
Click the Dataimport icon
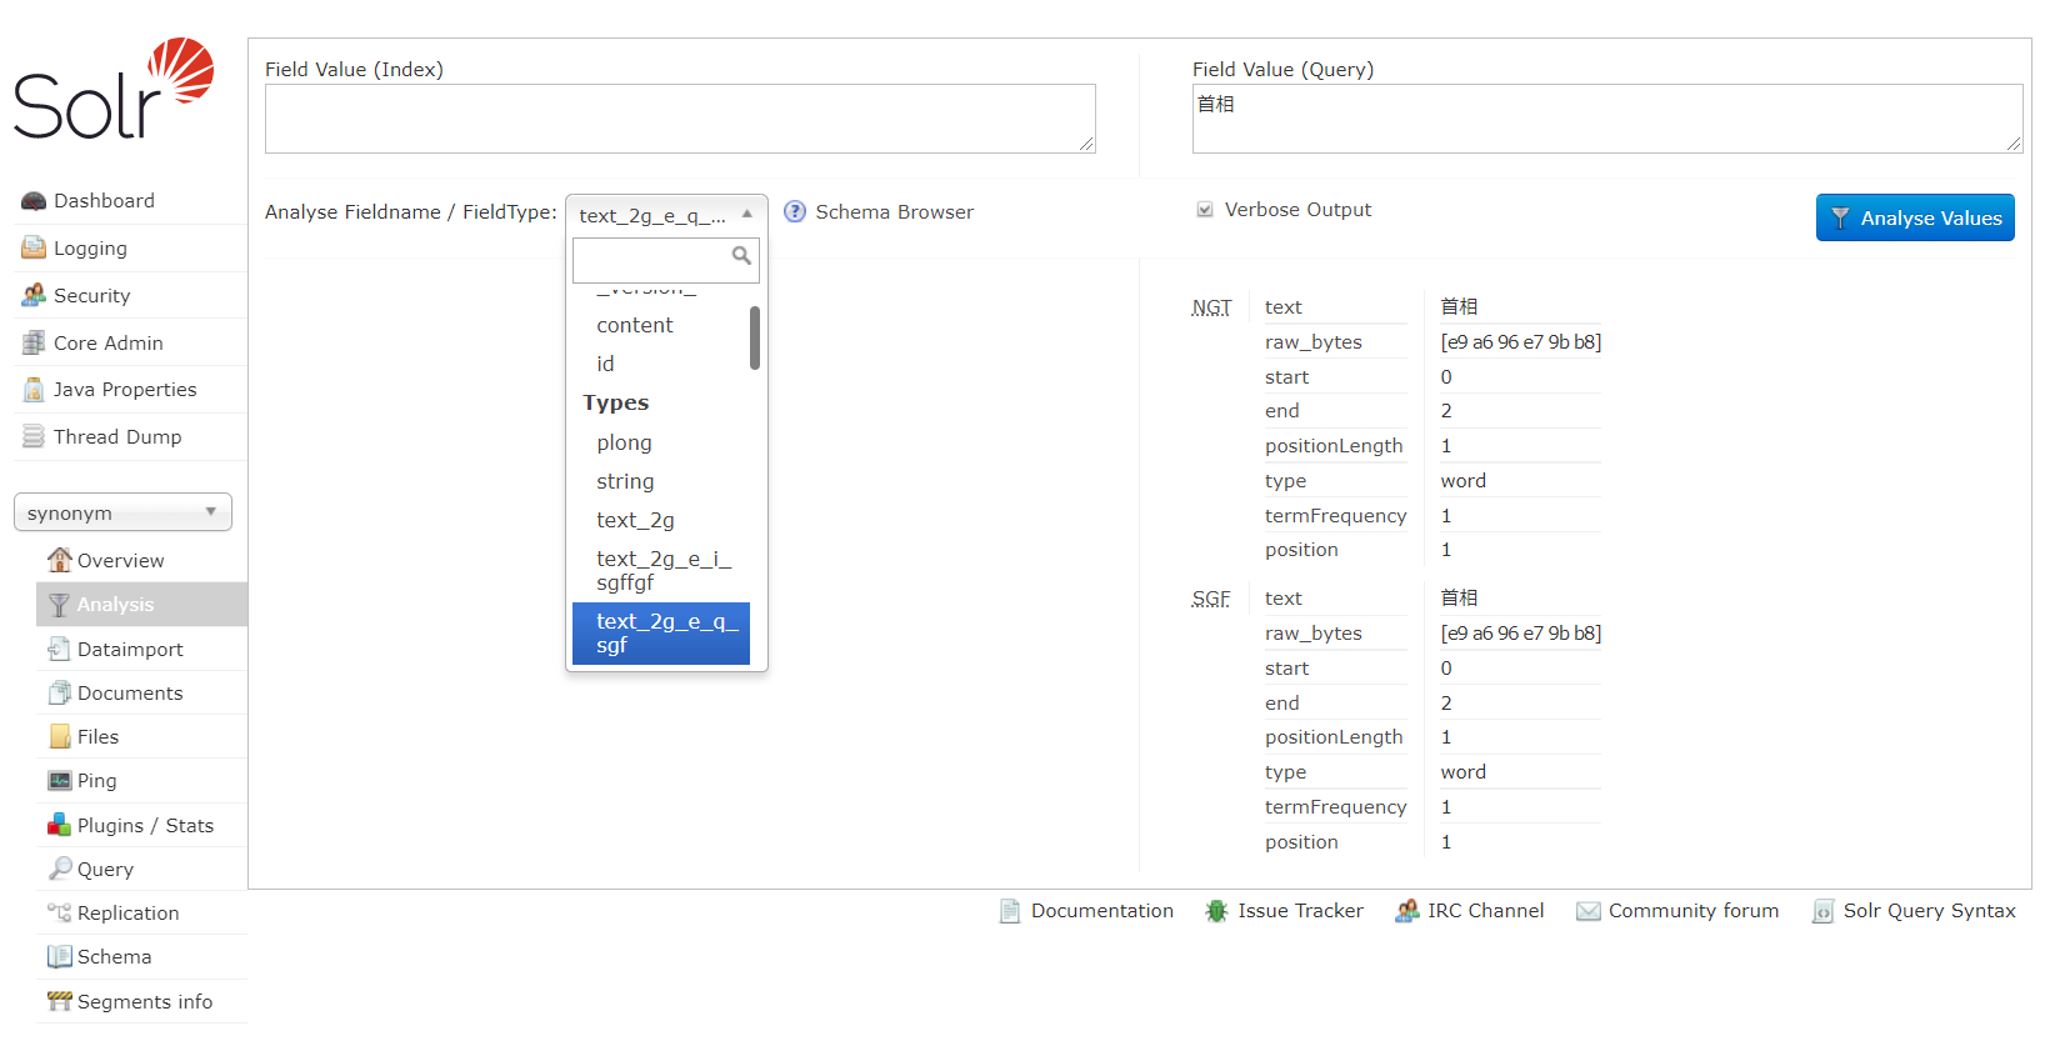(x=60, y=649)
